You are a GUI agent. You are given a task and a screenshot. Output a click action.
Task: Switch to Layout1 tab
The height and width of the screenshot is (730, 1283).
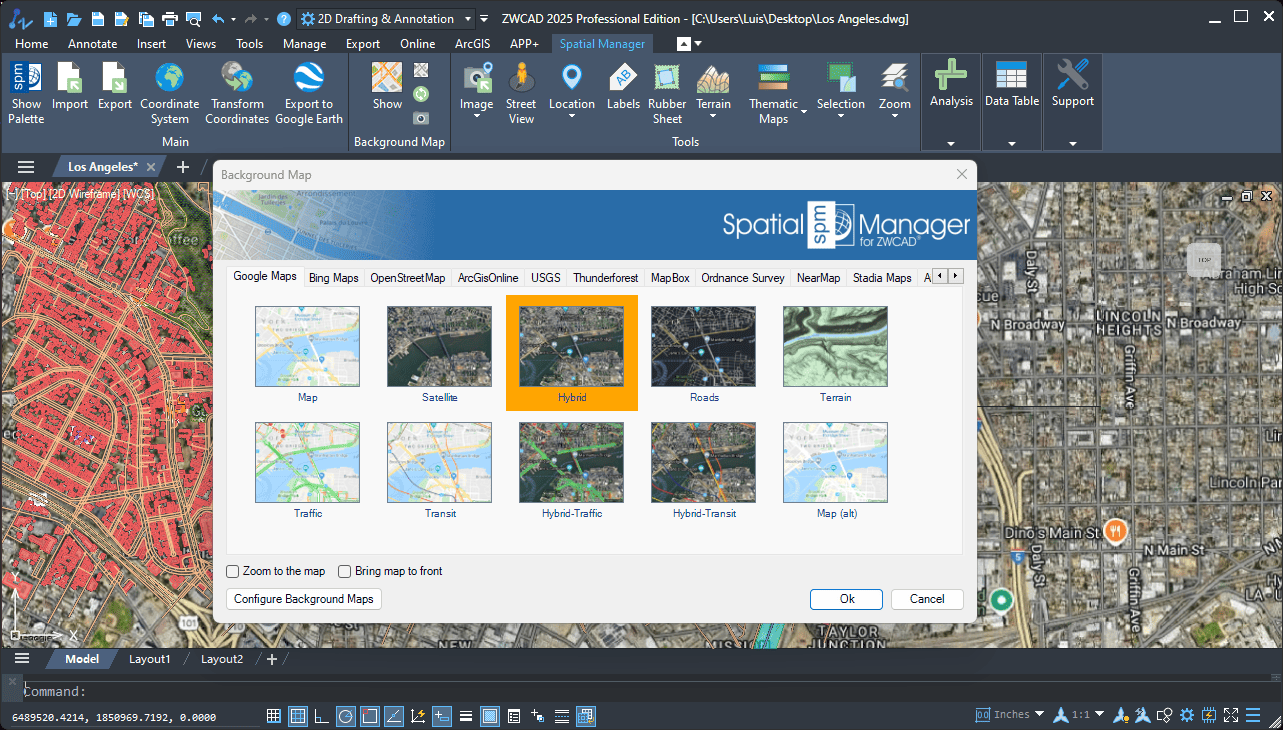tap(150, 659)
